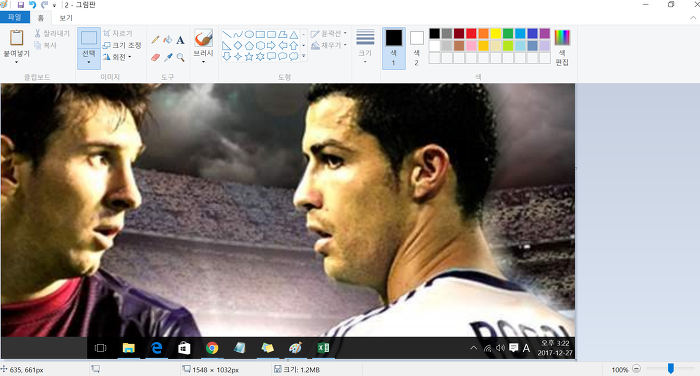Choose the Oval callout shape
Screen dimensions: 700x376
pos(283,57)
